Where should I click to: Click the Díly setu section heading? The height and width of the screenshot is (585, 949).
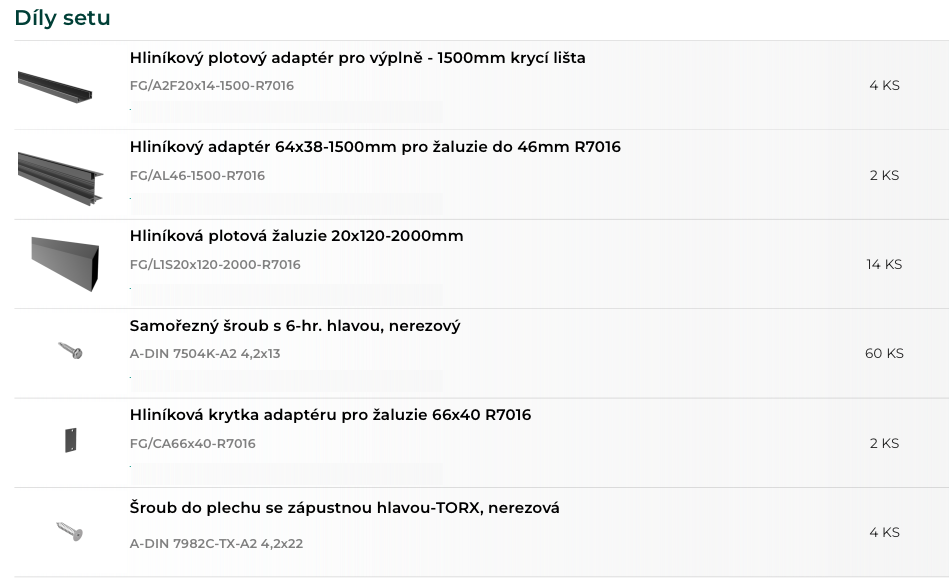(62, 18)
